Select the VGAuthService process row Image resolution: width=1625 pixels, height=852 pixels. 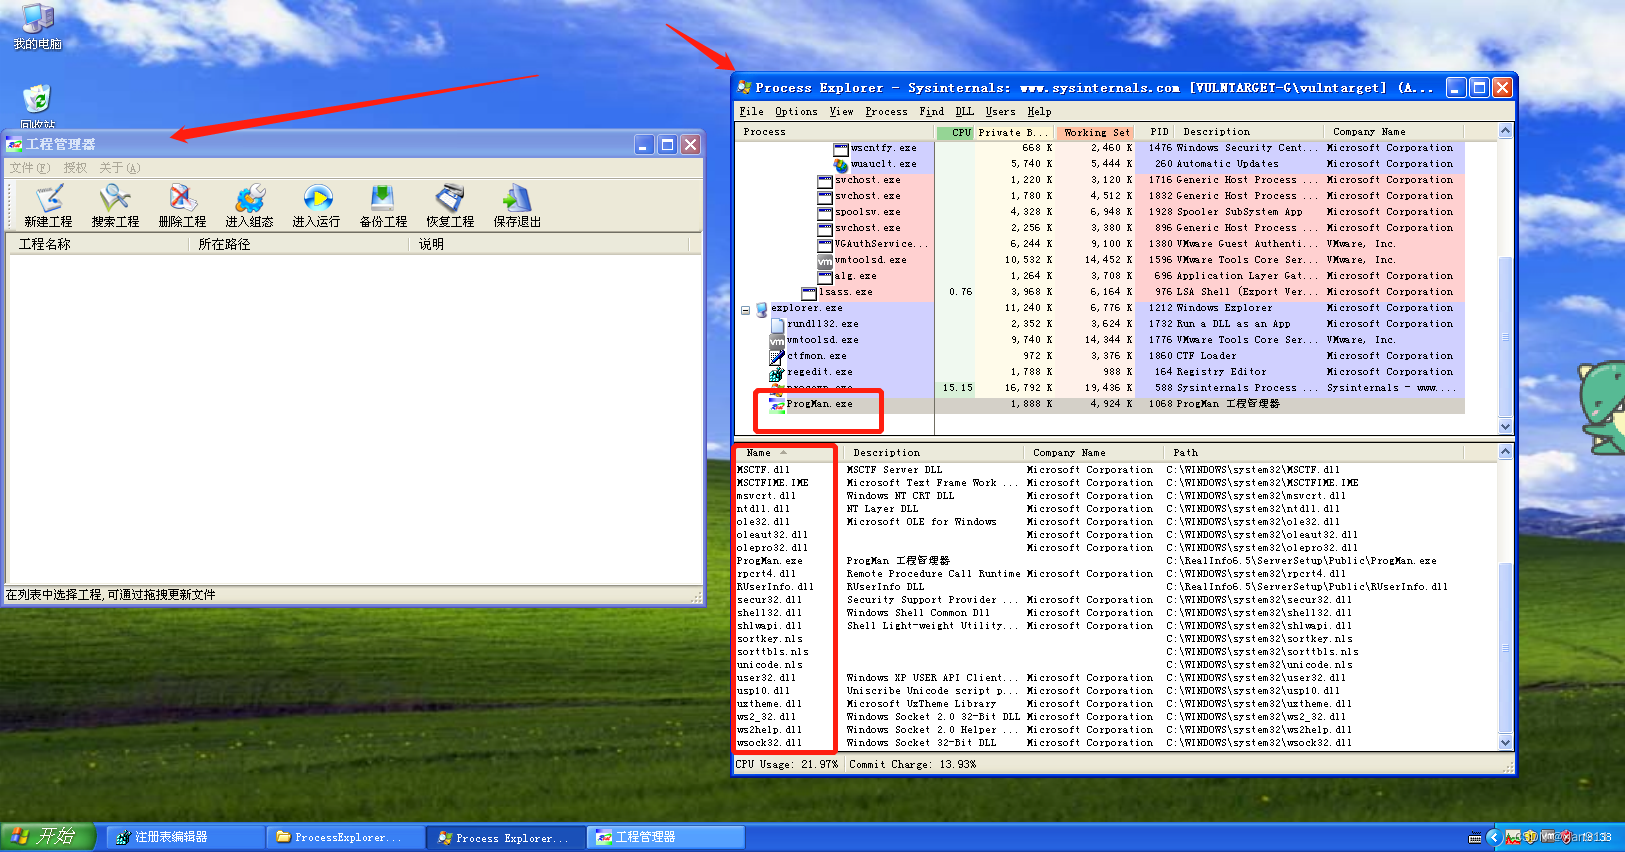pos(1100,244)
